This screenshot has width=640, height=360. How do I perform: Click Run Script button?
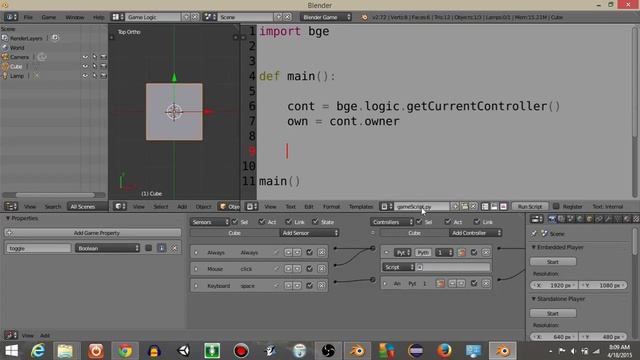(530, 207)
